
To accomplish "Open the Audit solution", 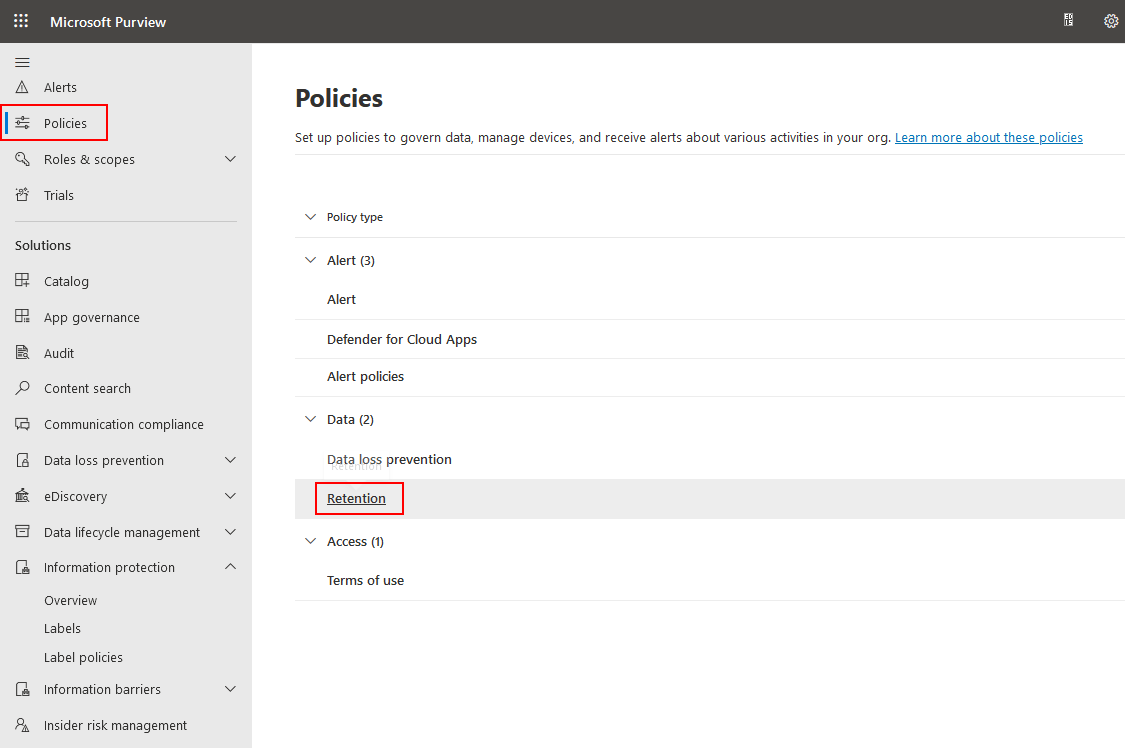I will [x=59, y=353].
